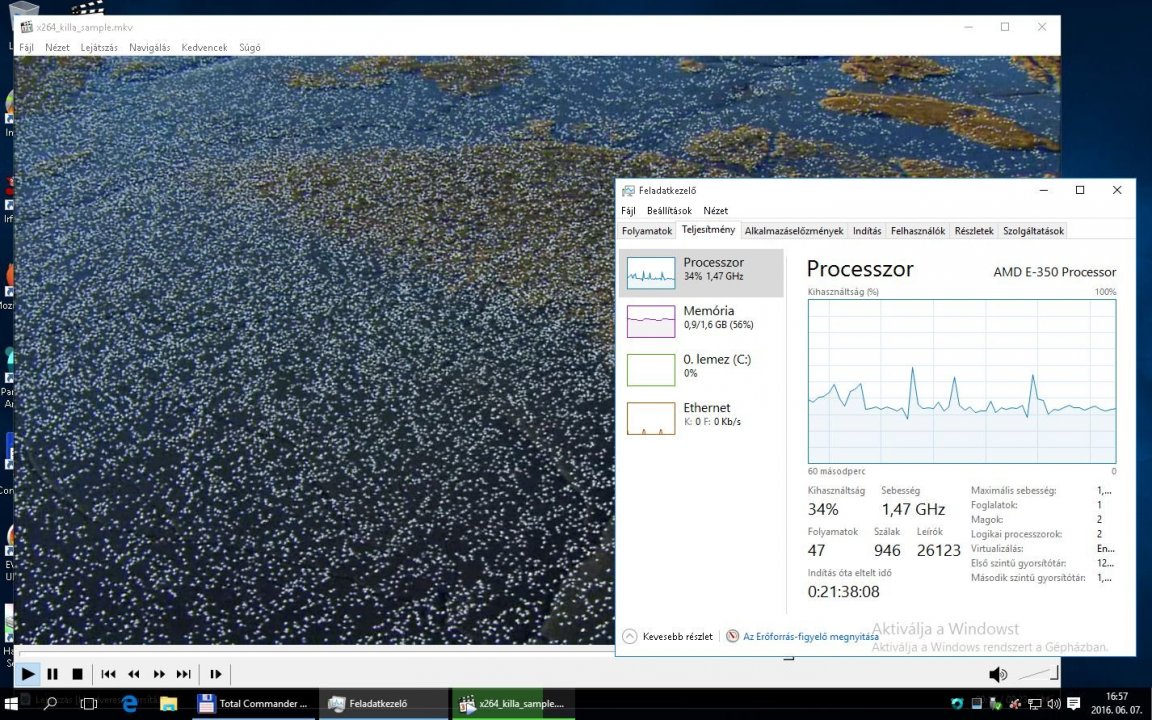Click the video seek bar
Viewport: 1152px width, 720px height.
pyautogui.click(x=404, y=652)
